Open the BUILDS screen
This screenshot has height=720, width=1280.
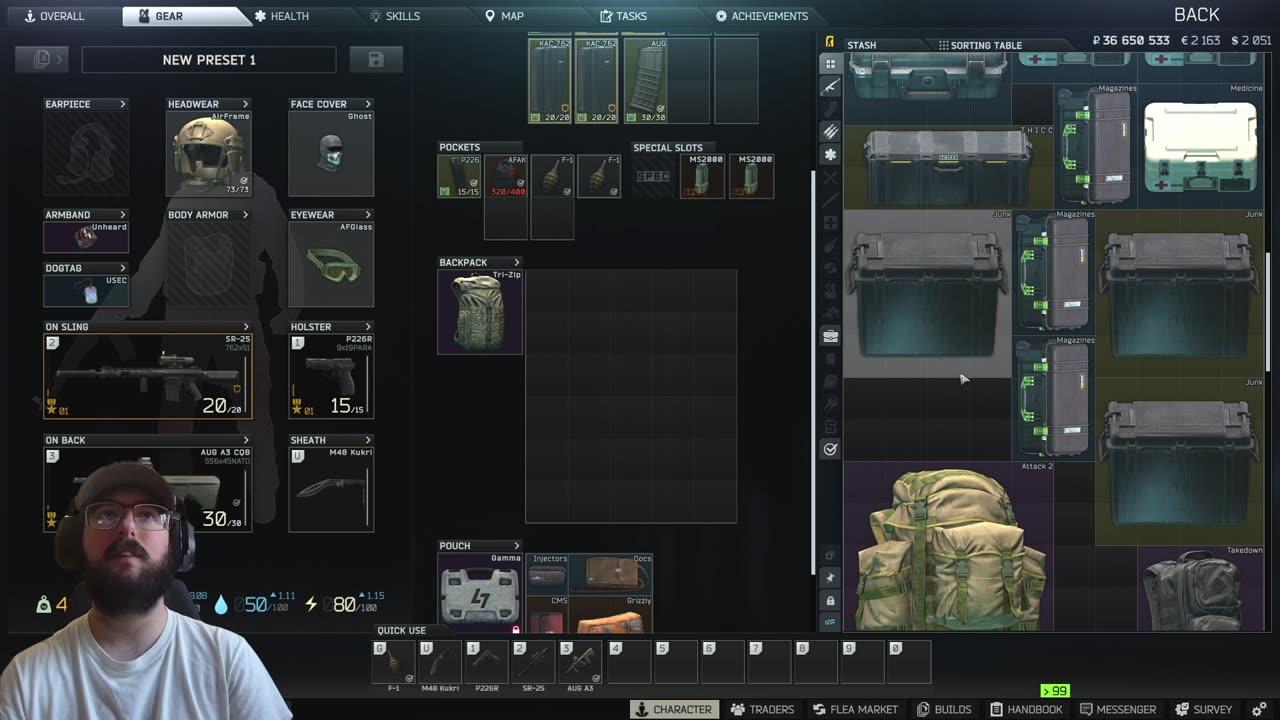tap(944, 709)
